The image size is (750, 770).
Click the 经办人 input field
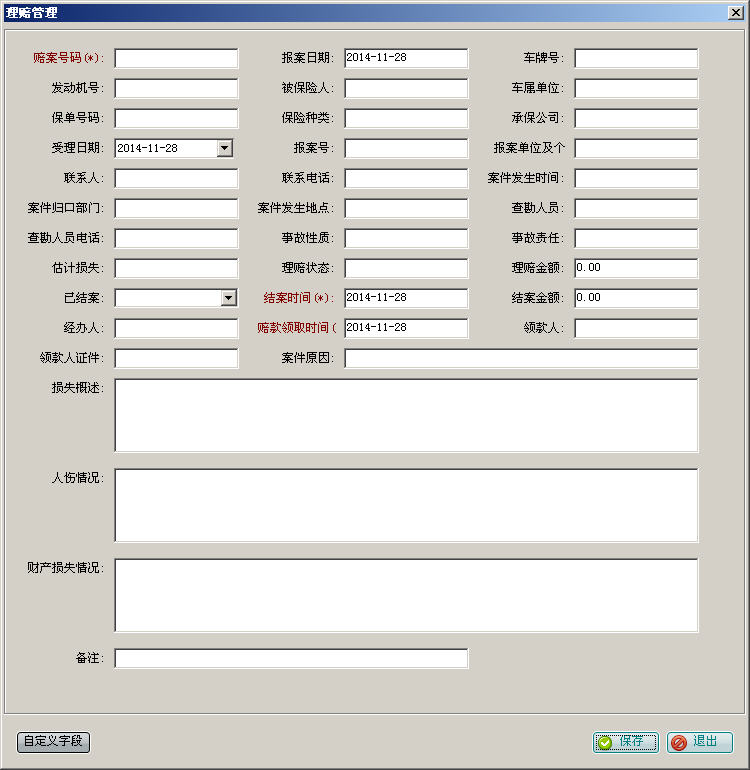[x=176, y=328]
